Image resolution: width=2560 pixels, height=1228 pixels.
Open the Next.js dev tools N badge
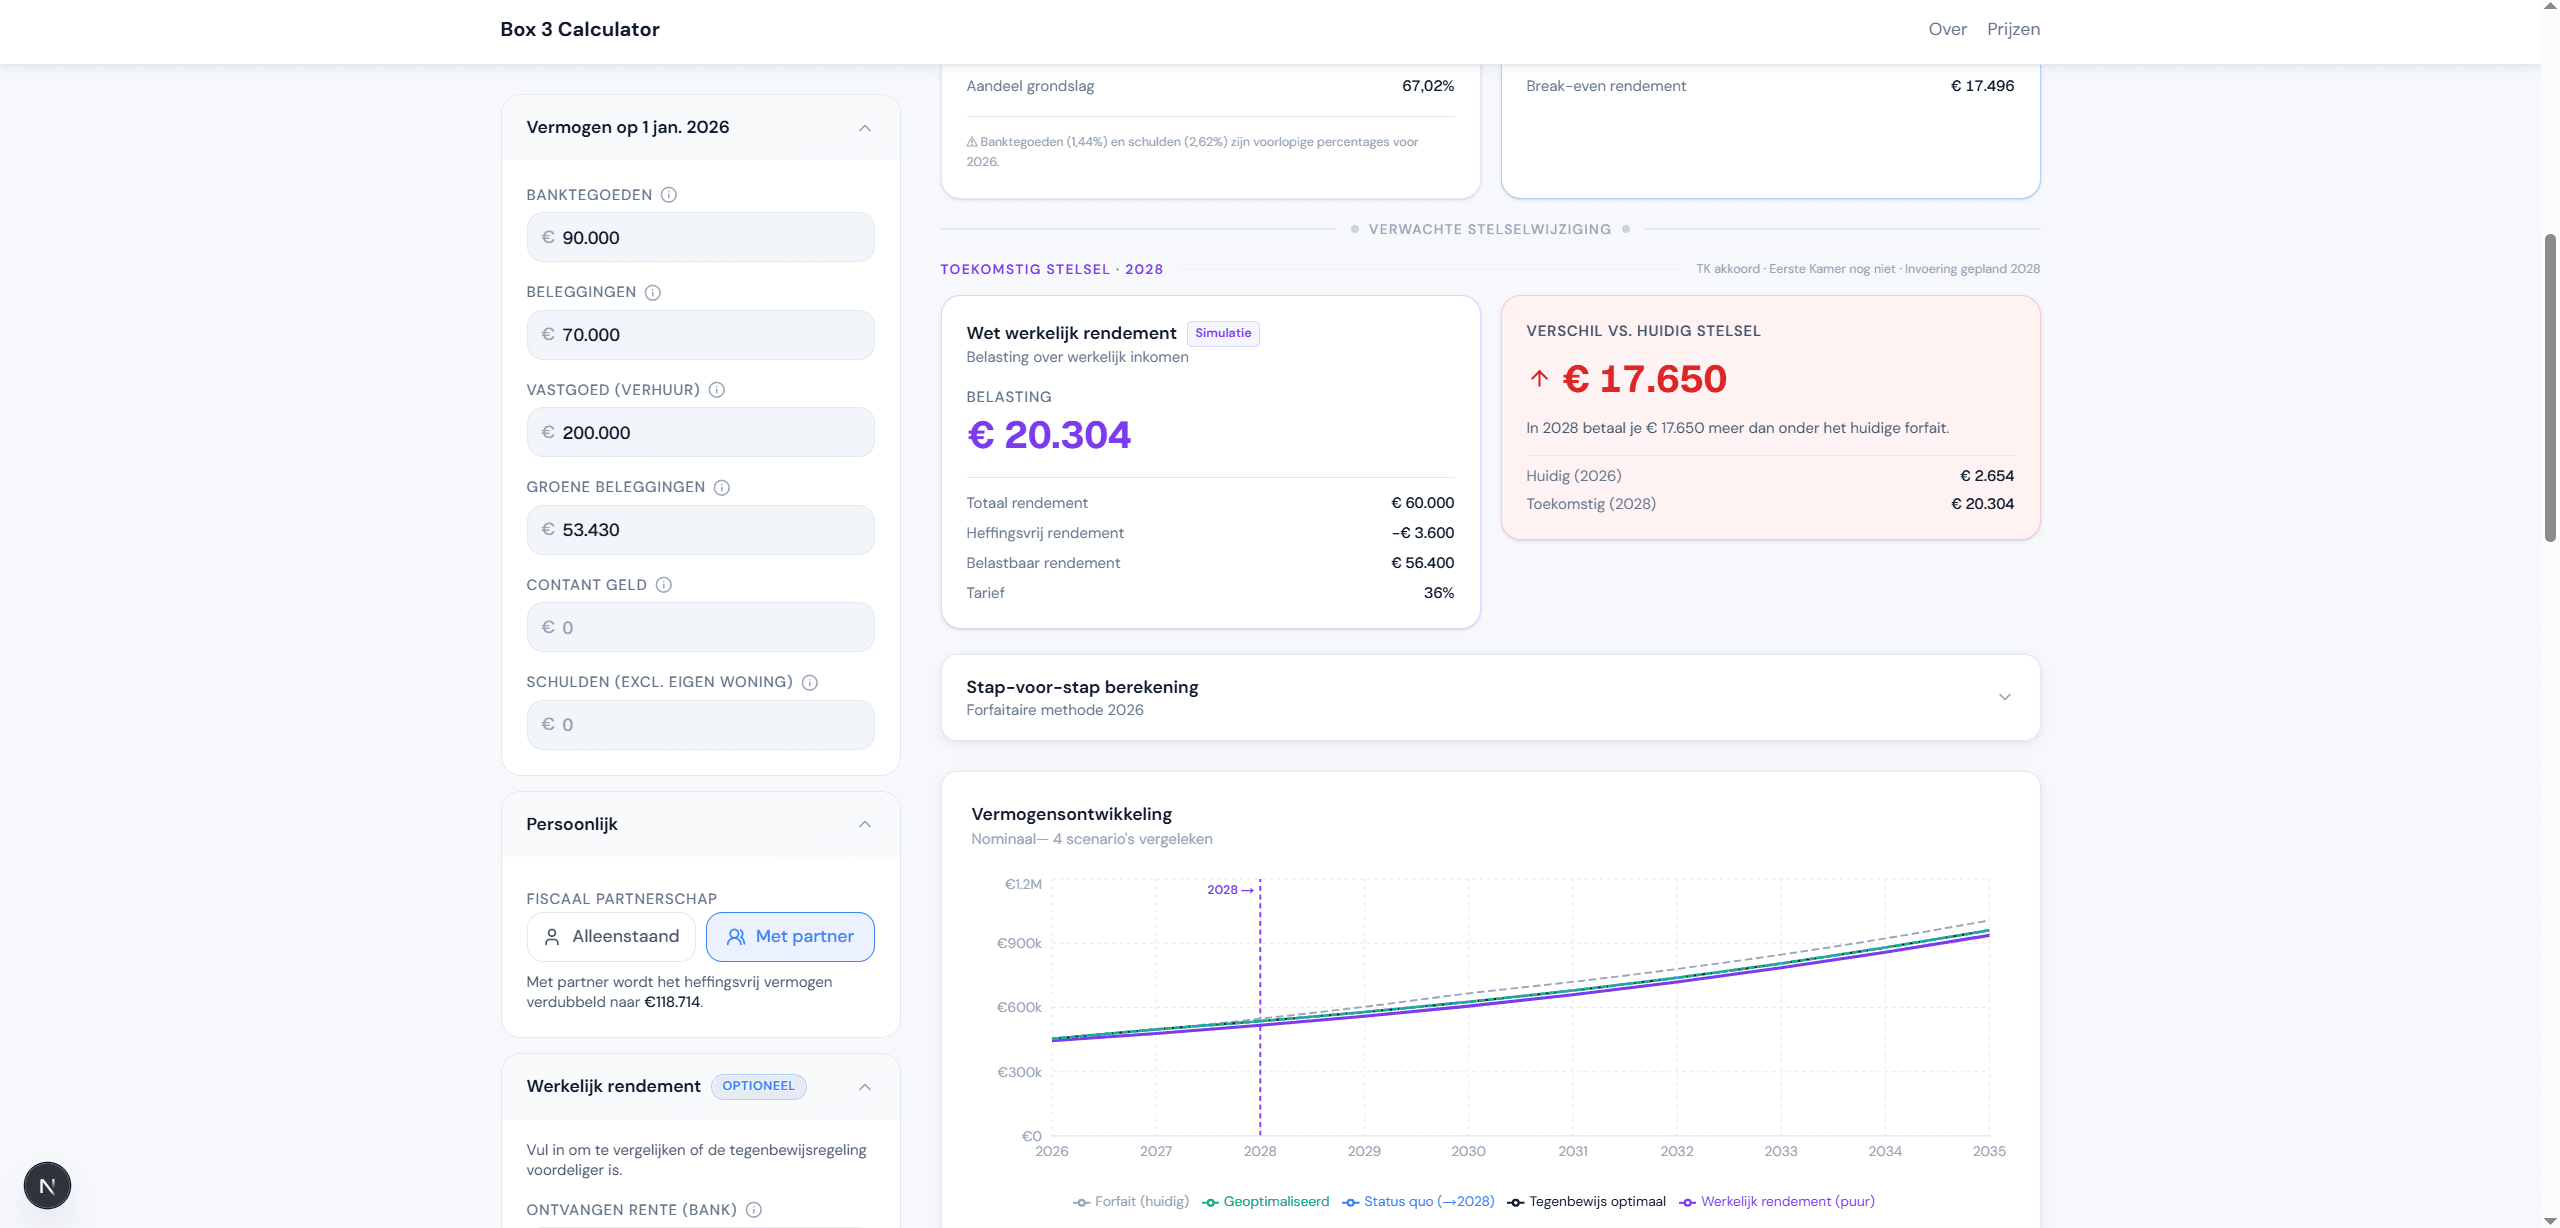tap(47, 1186)
